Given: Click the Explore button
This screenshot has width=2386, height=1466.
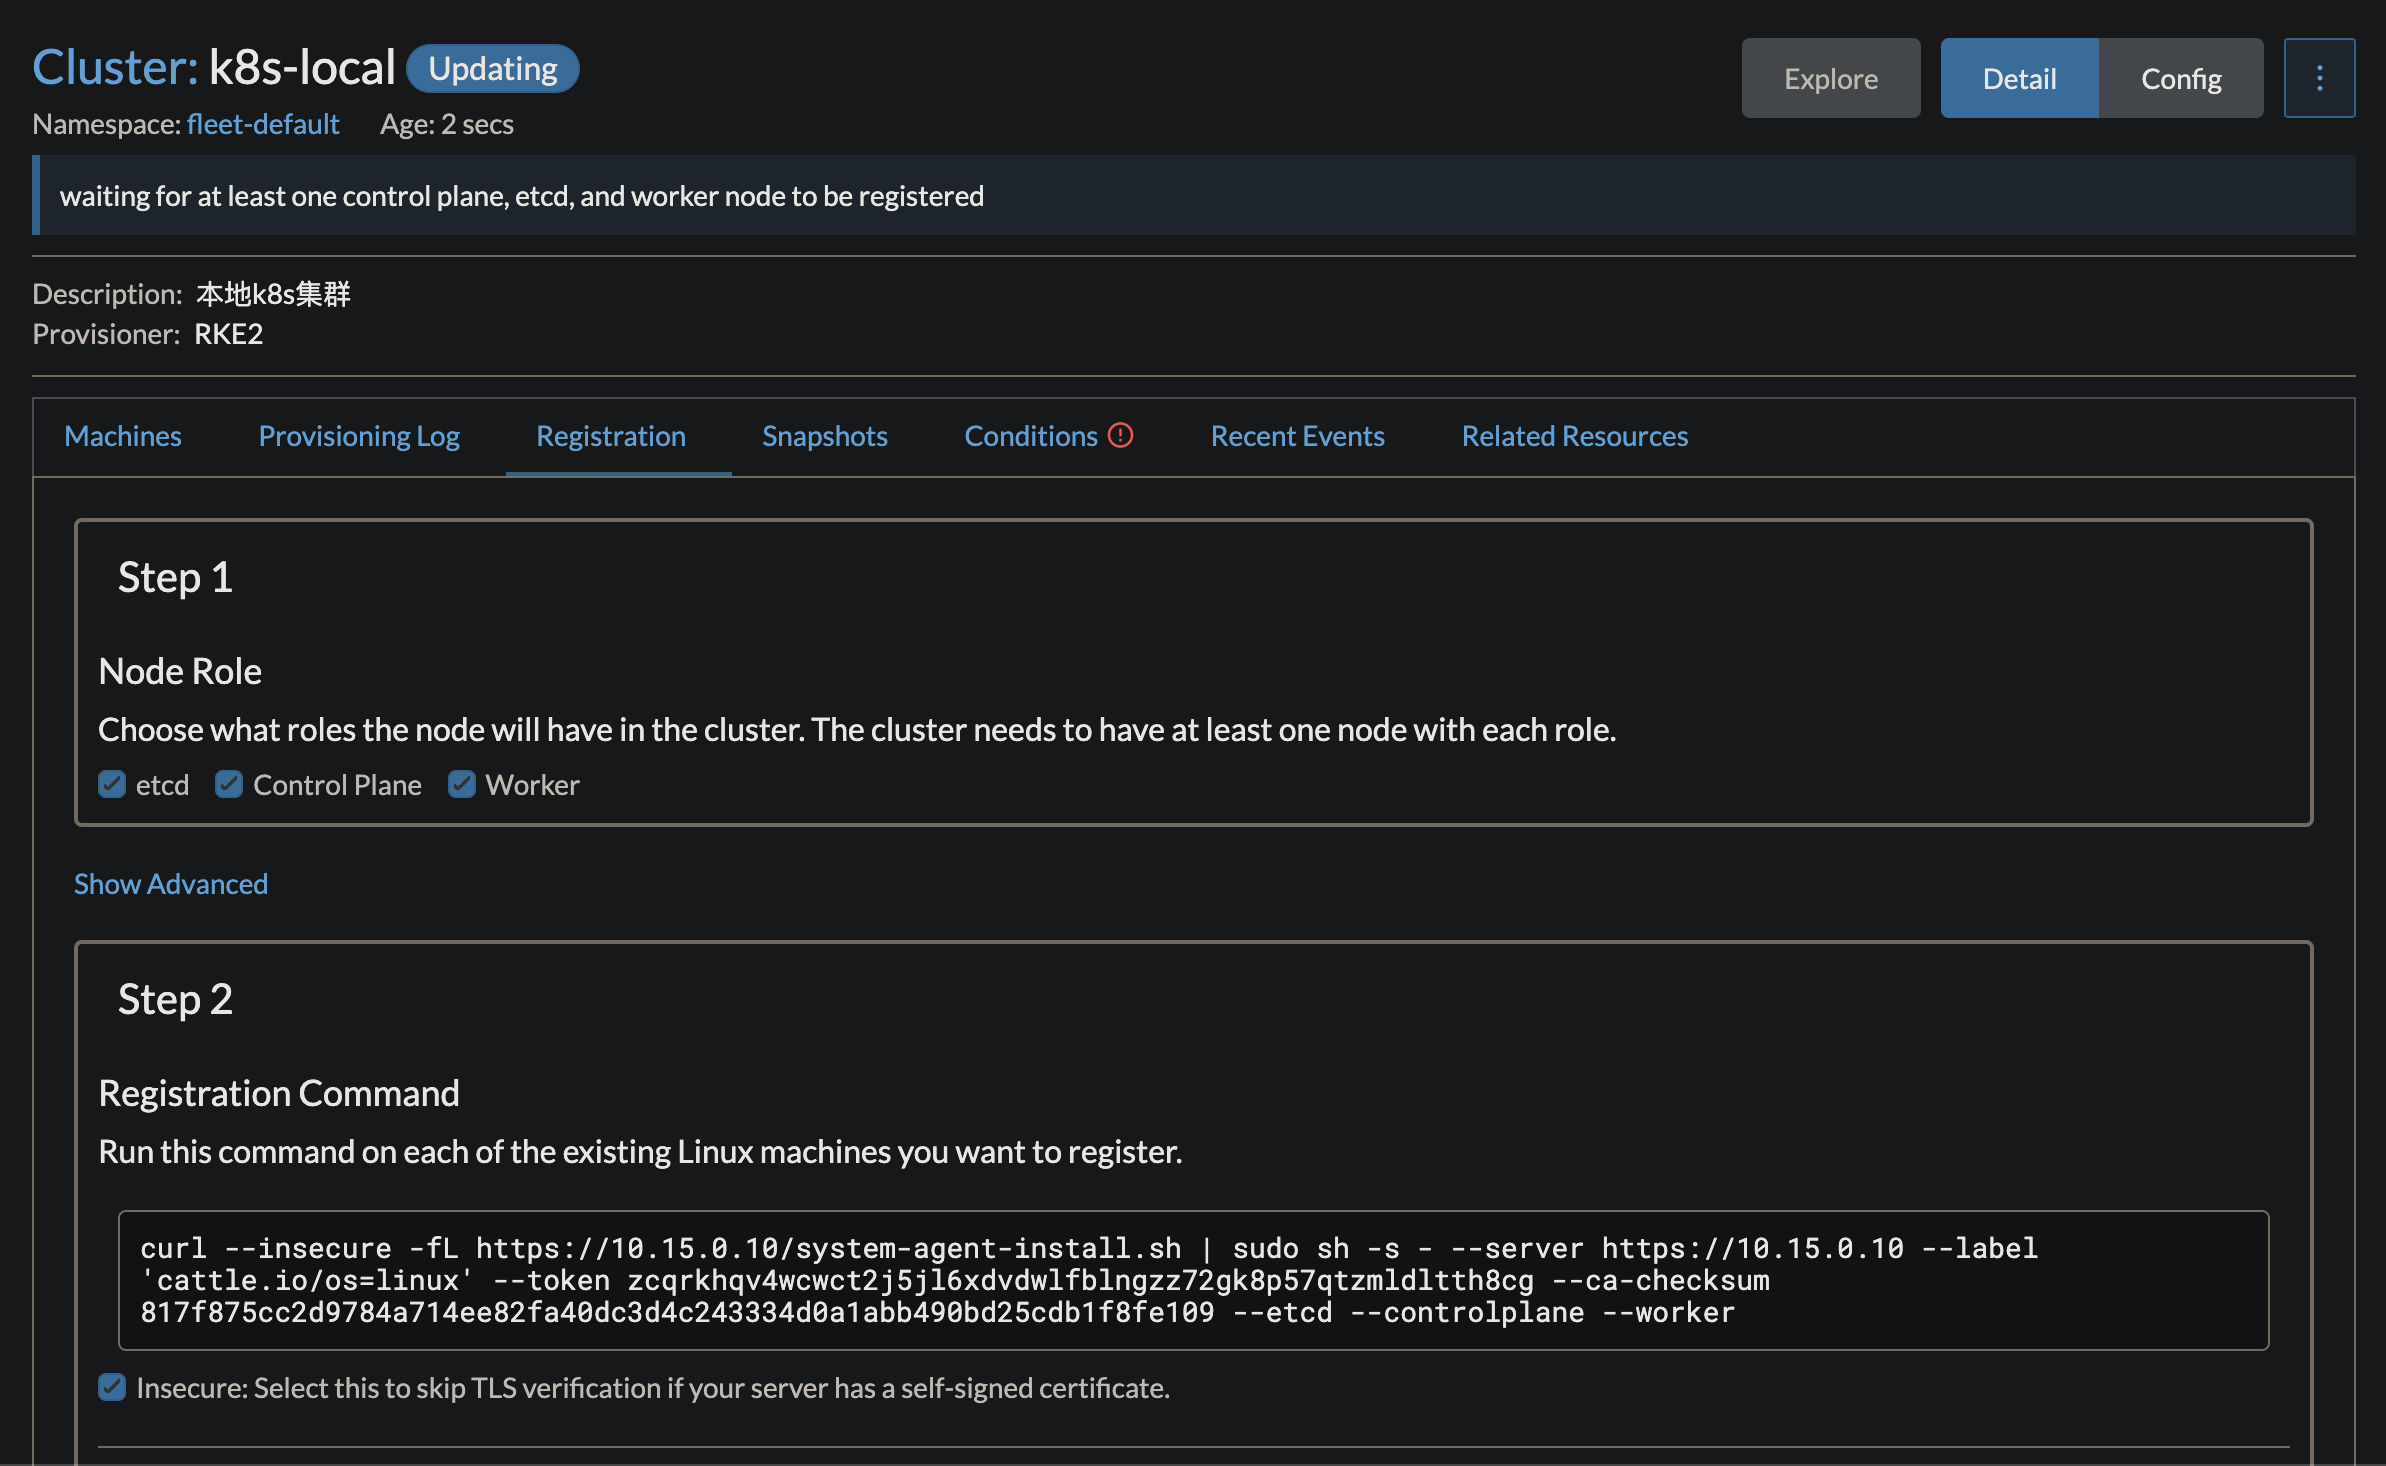Looking at the screenshot, I should pos(1831,78).
